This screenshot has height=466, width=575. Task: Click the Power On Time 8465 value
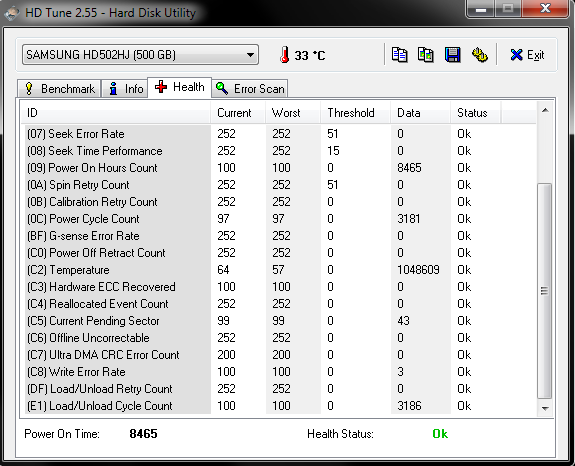pyautogui.click(x=143, y=434)
